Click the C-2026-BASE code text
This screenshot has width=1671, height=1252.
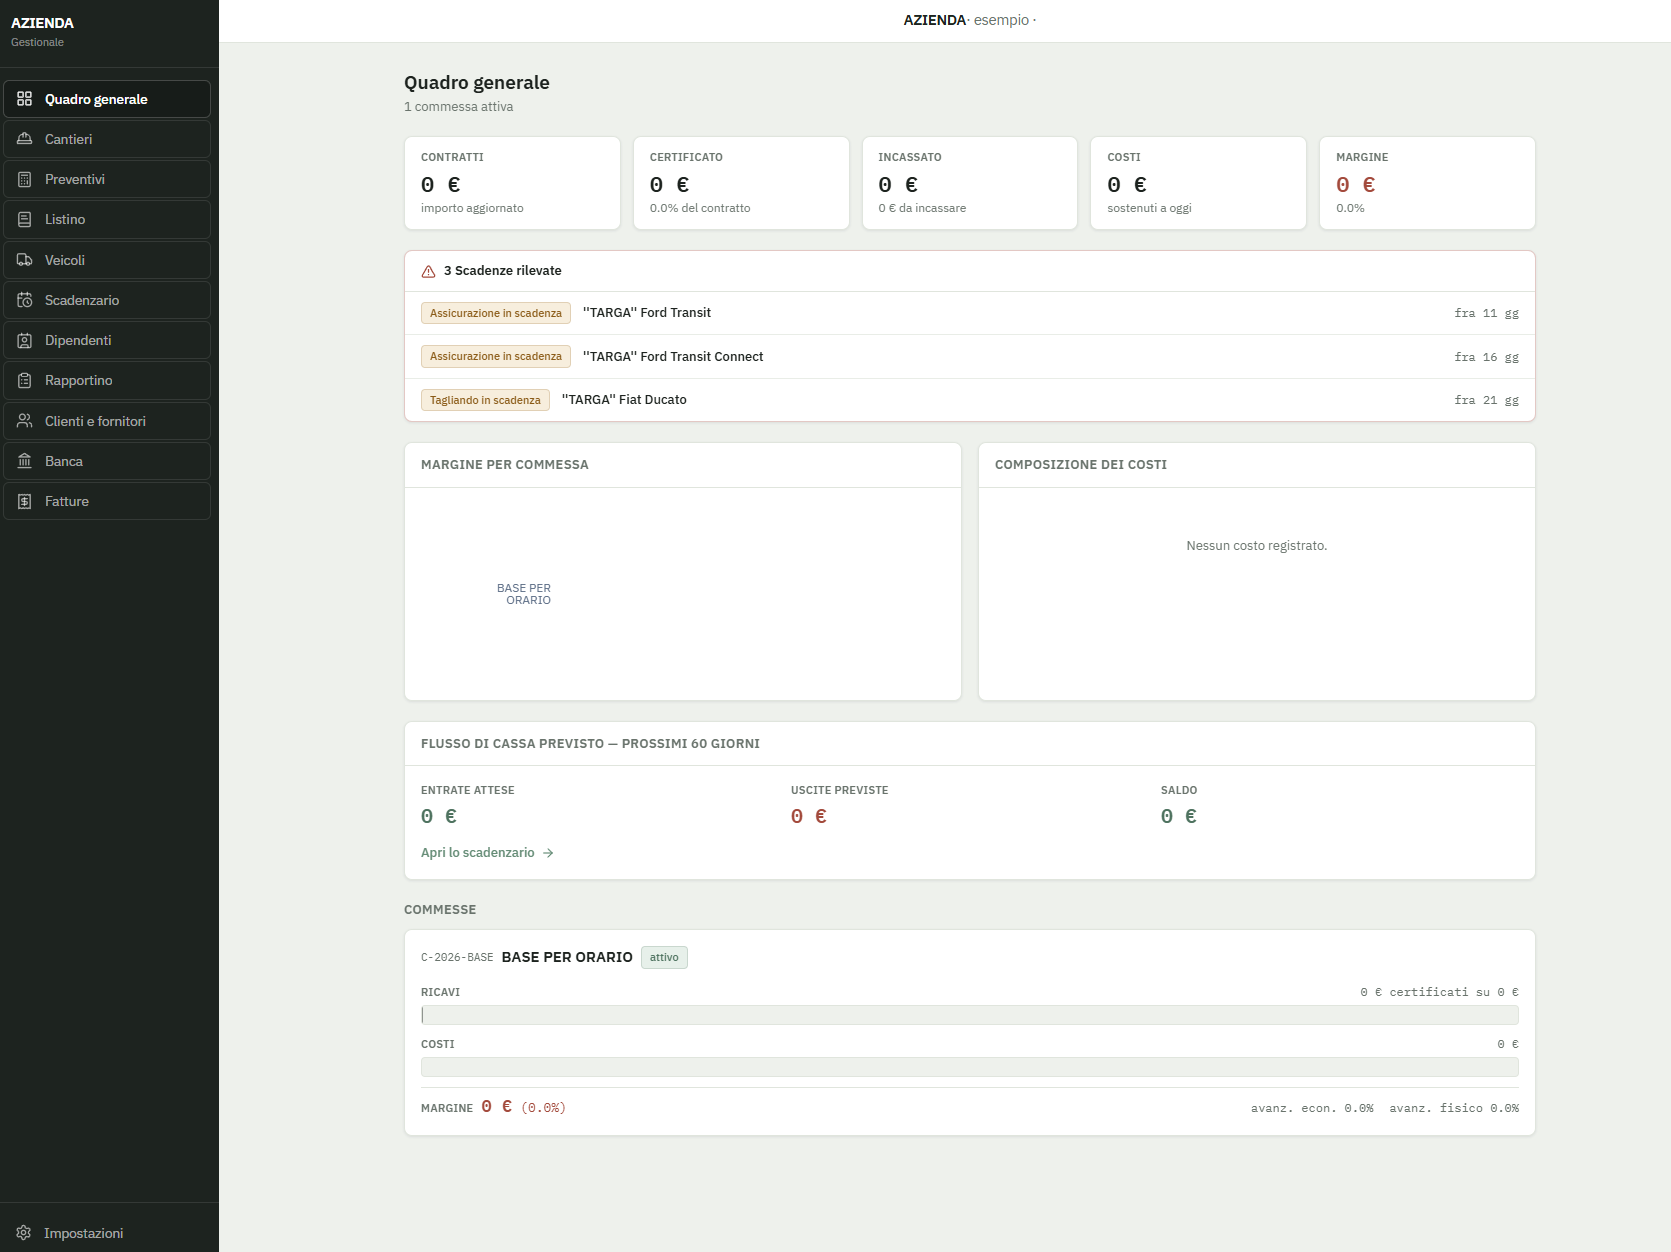[457, 957]
